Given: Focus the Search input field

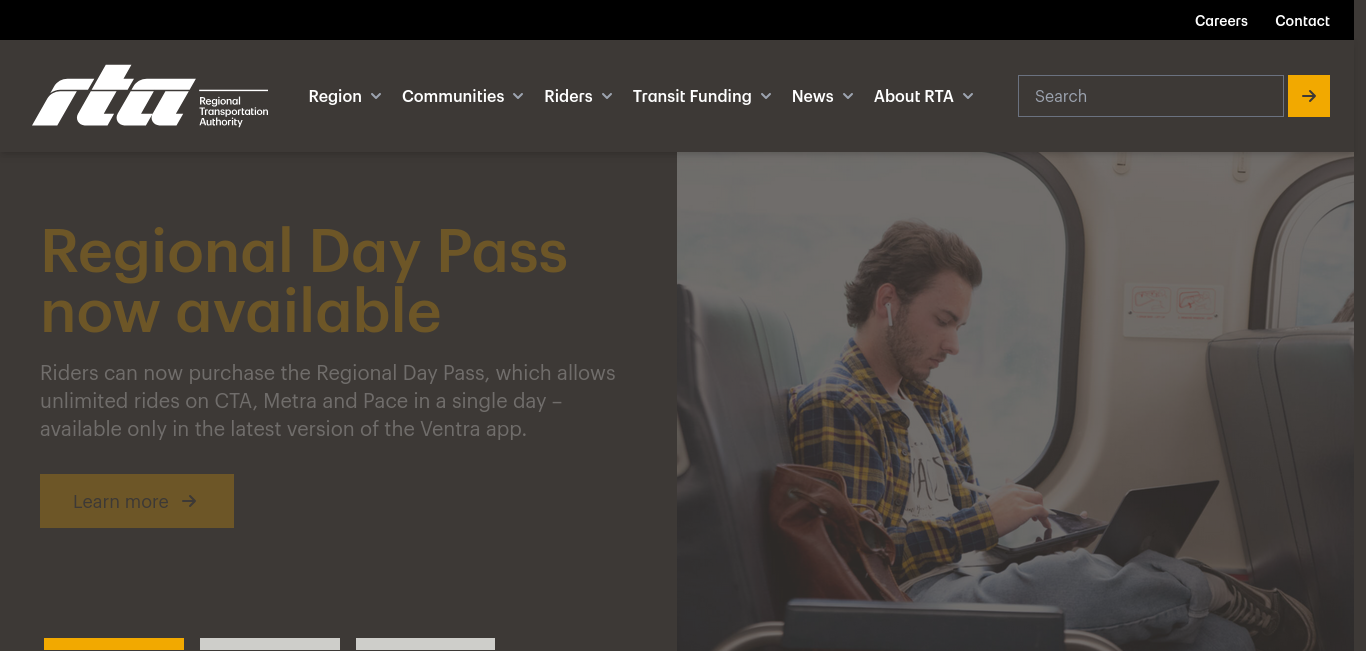Looking at the screenshot, I should click(1150, 96).
